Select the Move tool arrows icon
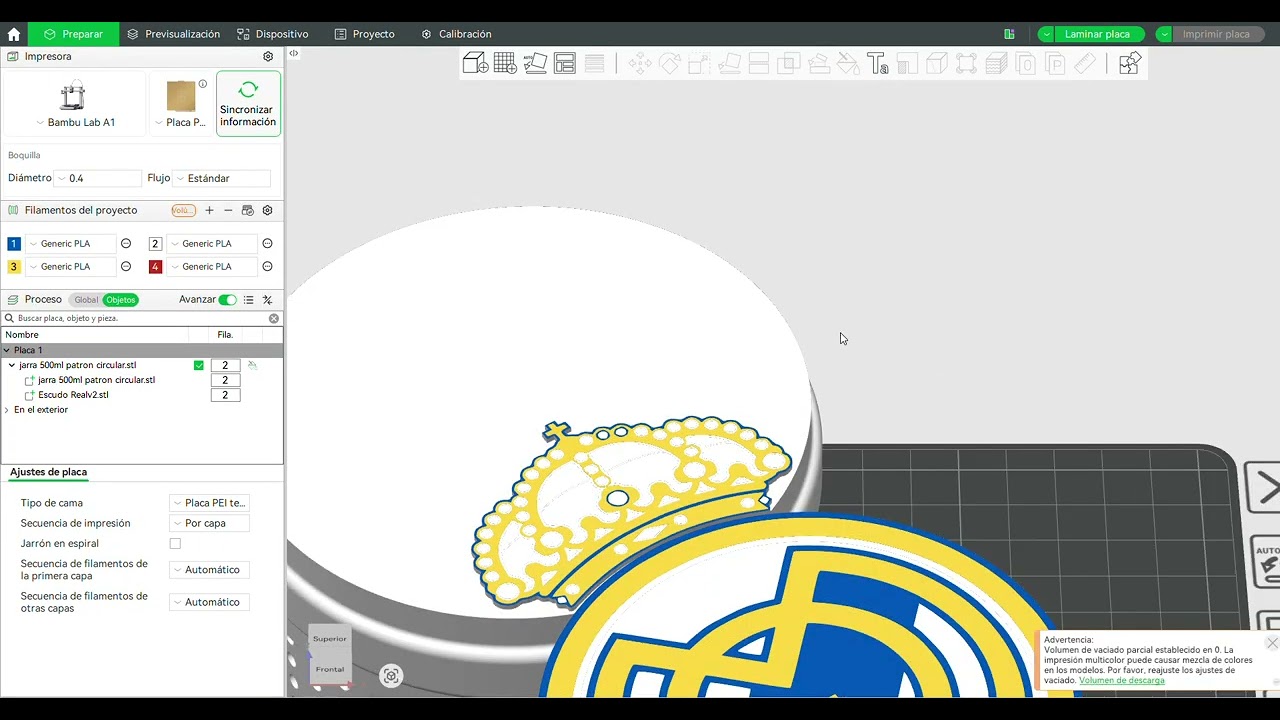Image resolution: width=1280 pixels, height=720 pixels. 640,64
